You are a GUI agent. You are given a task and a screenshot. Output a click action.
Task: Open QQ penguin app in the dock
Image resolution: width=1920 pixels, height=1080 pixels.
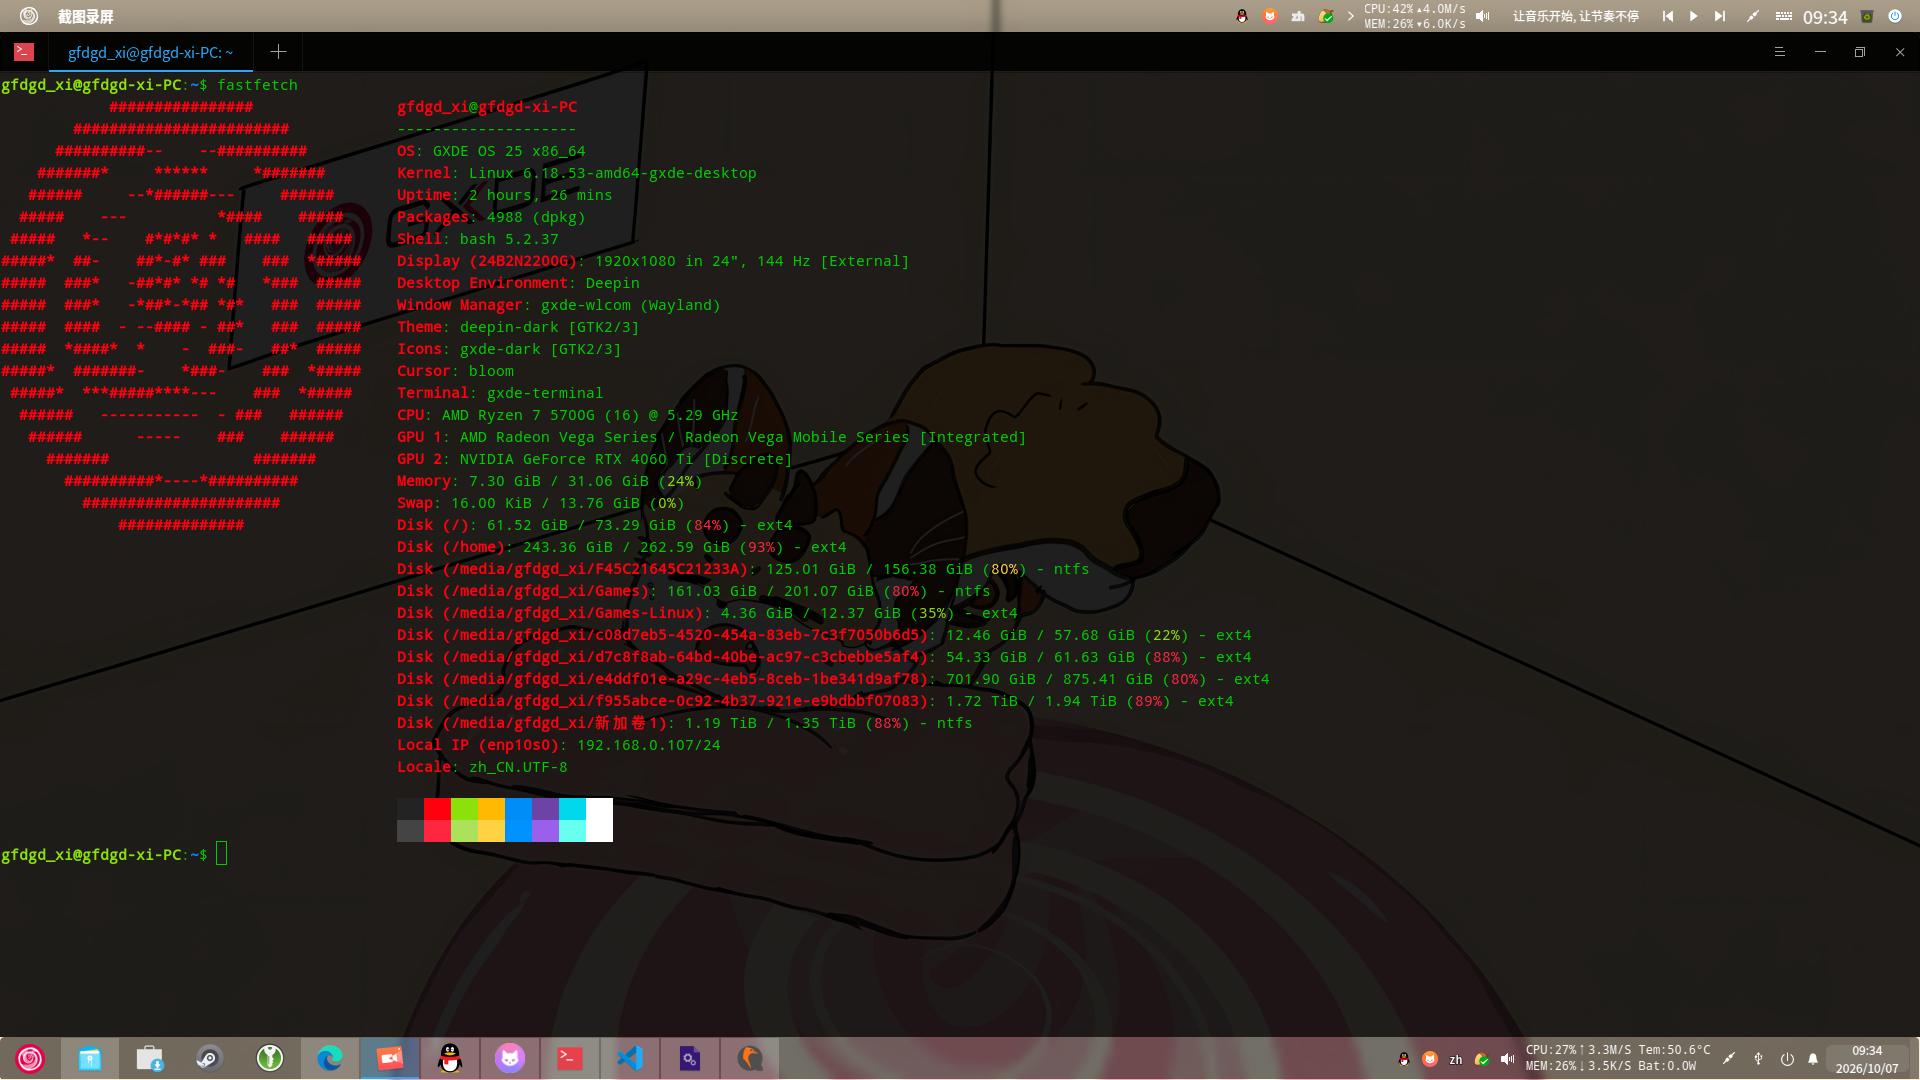[x=450, y=1058]
